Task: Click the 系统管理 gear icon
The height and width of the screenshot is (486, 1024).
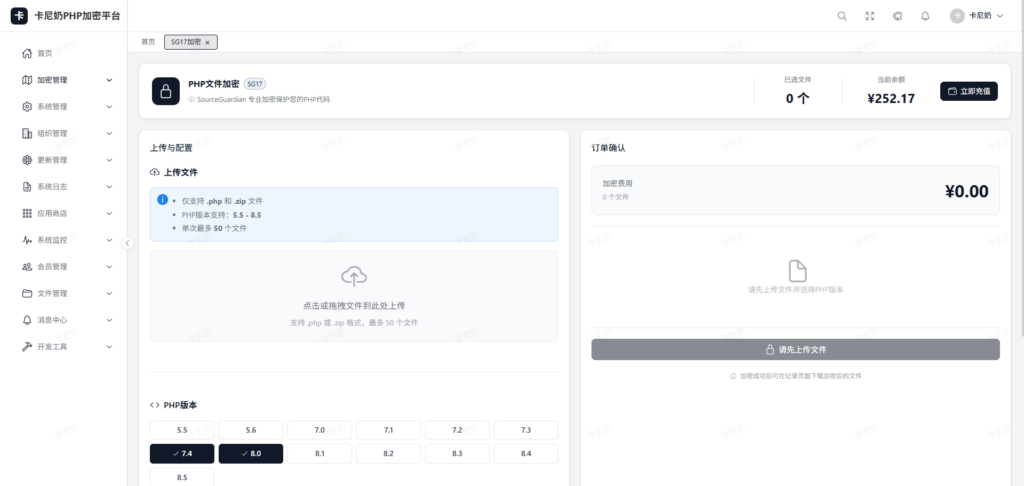Action: pyautogui.click(x=27, y=106)
